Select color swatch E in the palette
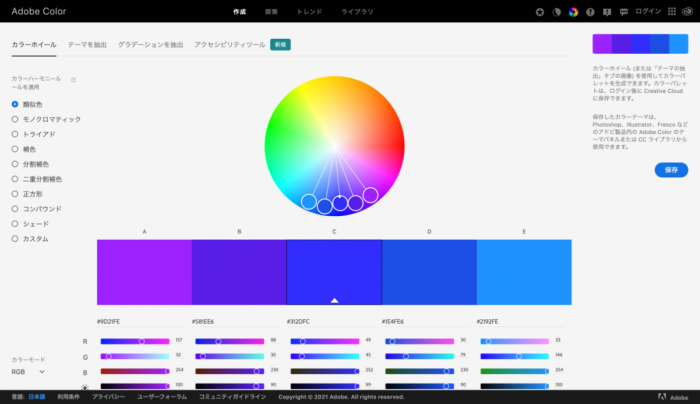Viewport: 700px width, 404px height. (523, 272)
